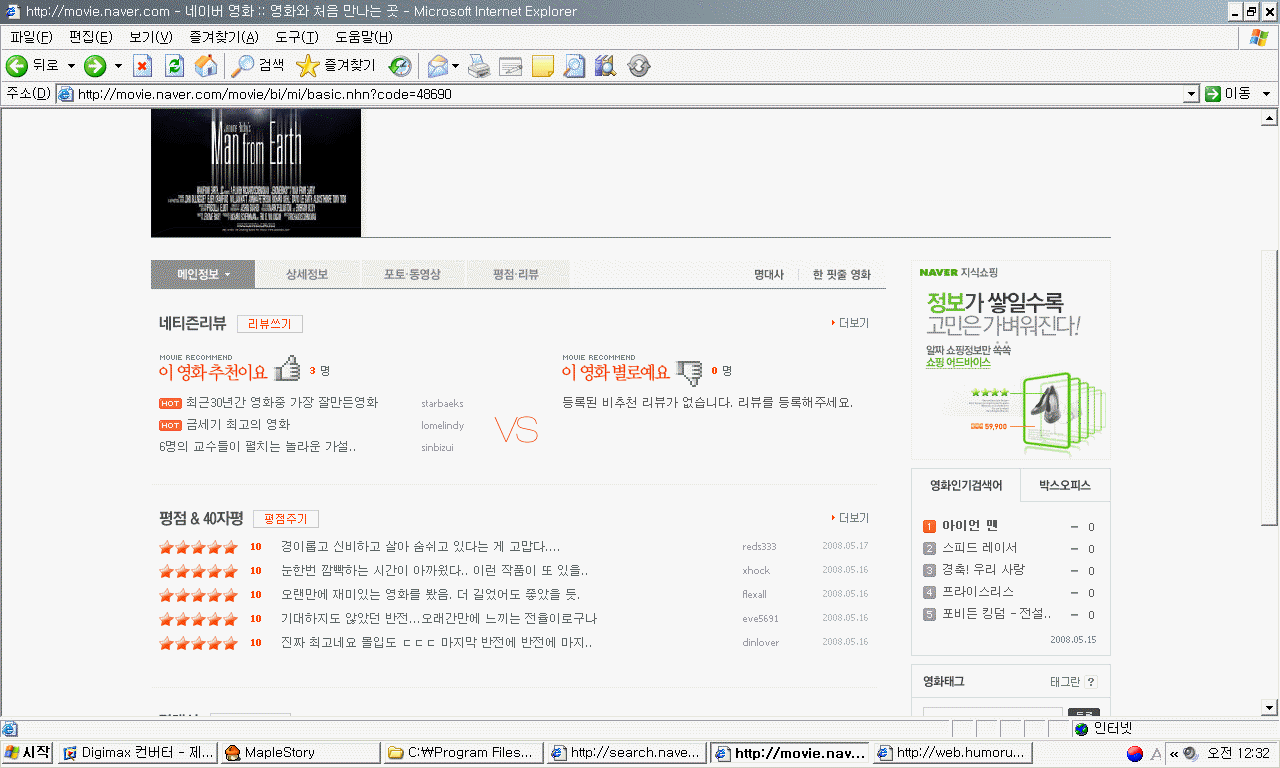
Task: Click the 리뷰쓰기 button
Action: pyautogui.click(x=270, y=324)
